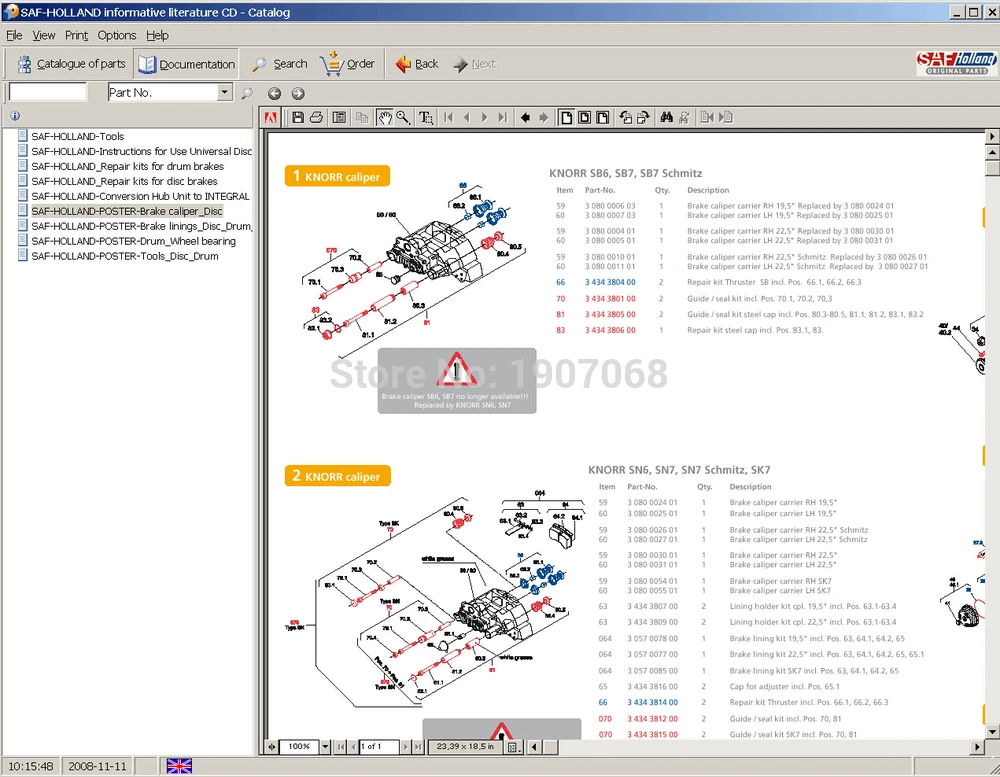The width and height of the screenshot is (1000, 777).
Task: Open the page layout dropdown in status bar
Action: point(513,747)
